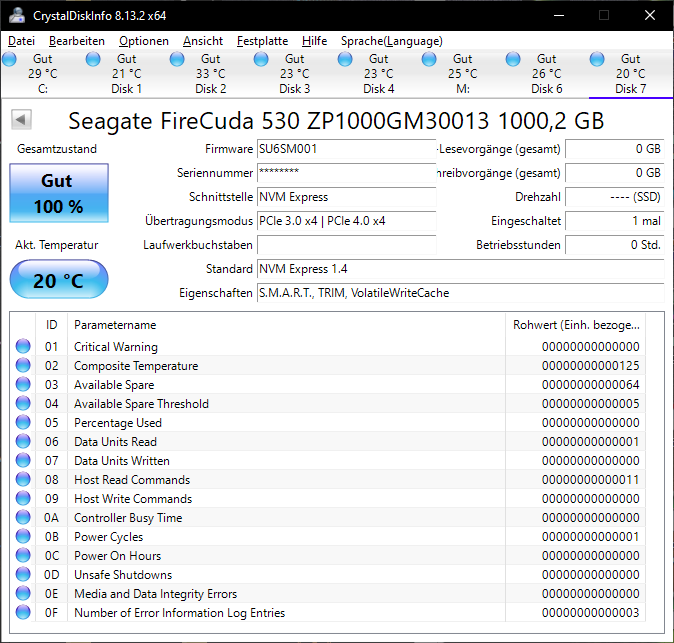This screenshot has width=674, height=643.
Task: Click status icon of Error Information Log Entries row
Action: (23, 612)
